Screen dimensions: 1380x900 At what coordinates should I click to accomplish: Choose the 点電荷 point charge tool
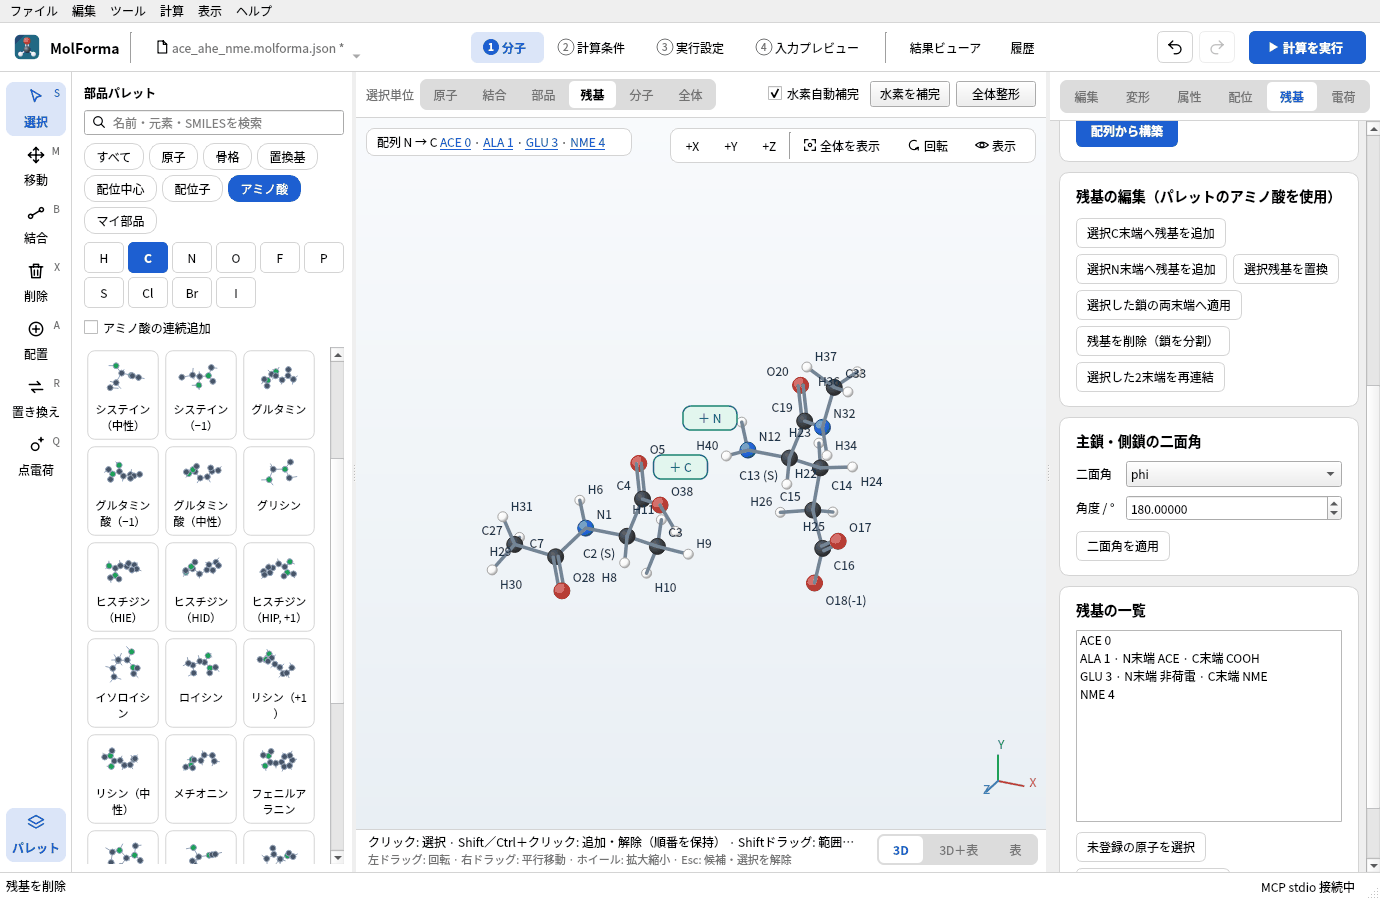(x=36, y=456)
